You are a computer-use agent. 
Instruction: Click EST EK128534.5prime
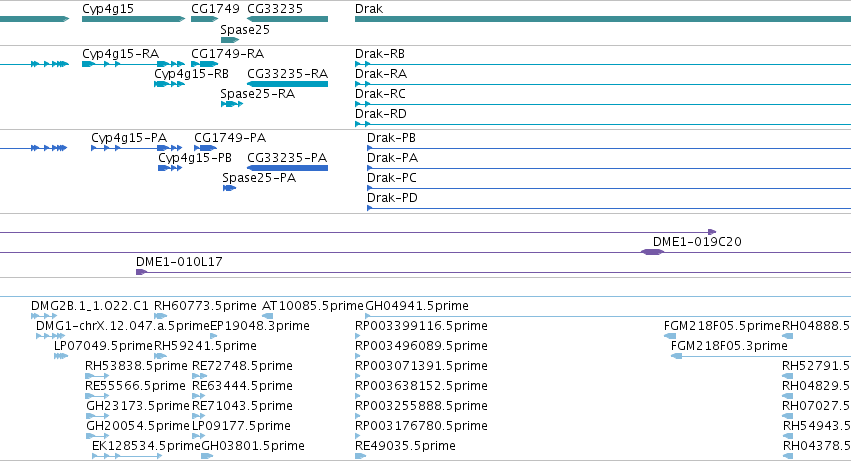click(146, 446)
